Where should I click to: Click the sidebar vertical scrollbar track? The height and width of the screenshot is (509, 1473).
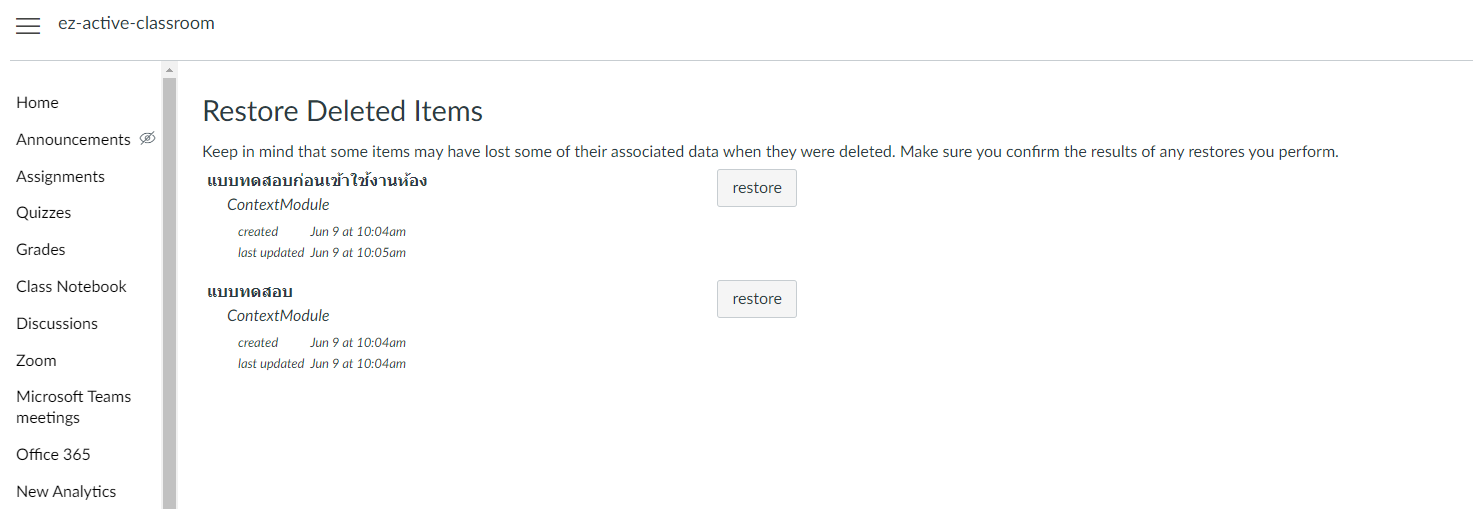[169, 300]
